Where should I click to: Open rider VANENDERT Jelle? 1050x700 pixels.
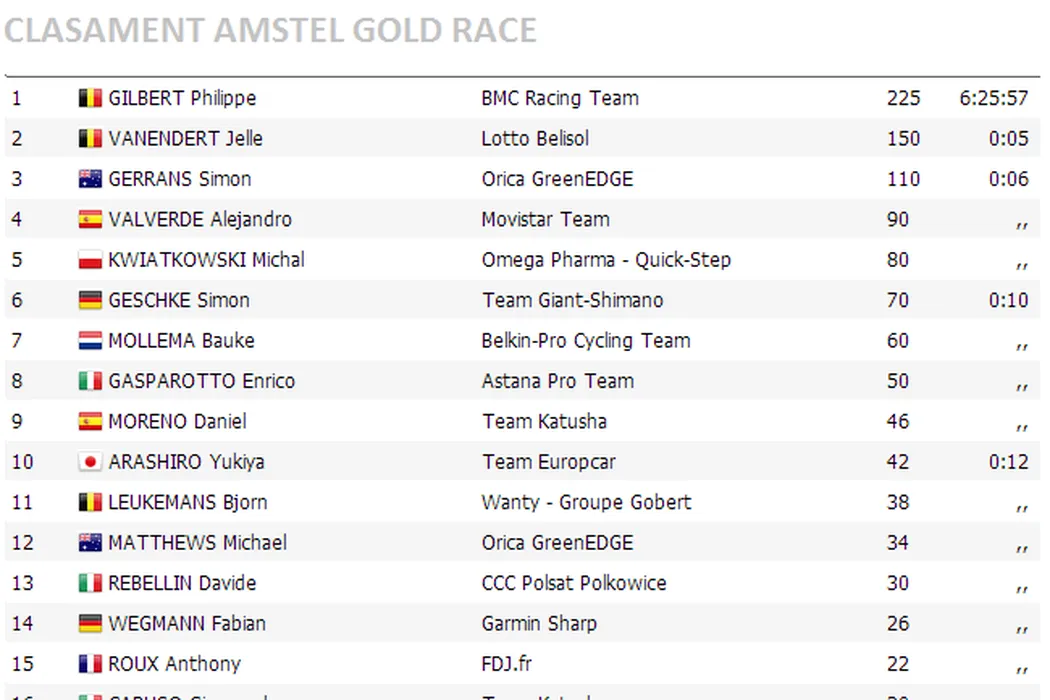click(185, 138)
